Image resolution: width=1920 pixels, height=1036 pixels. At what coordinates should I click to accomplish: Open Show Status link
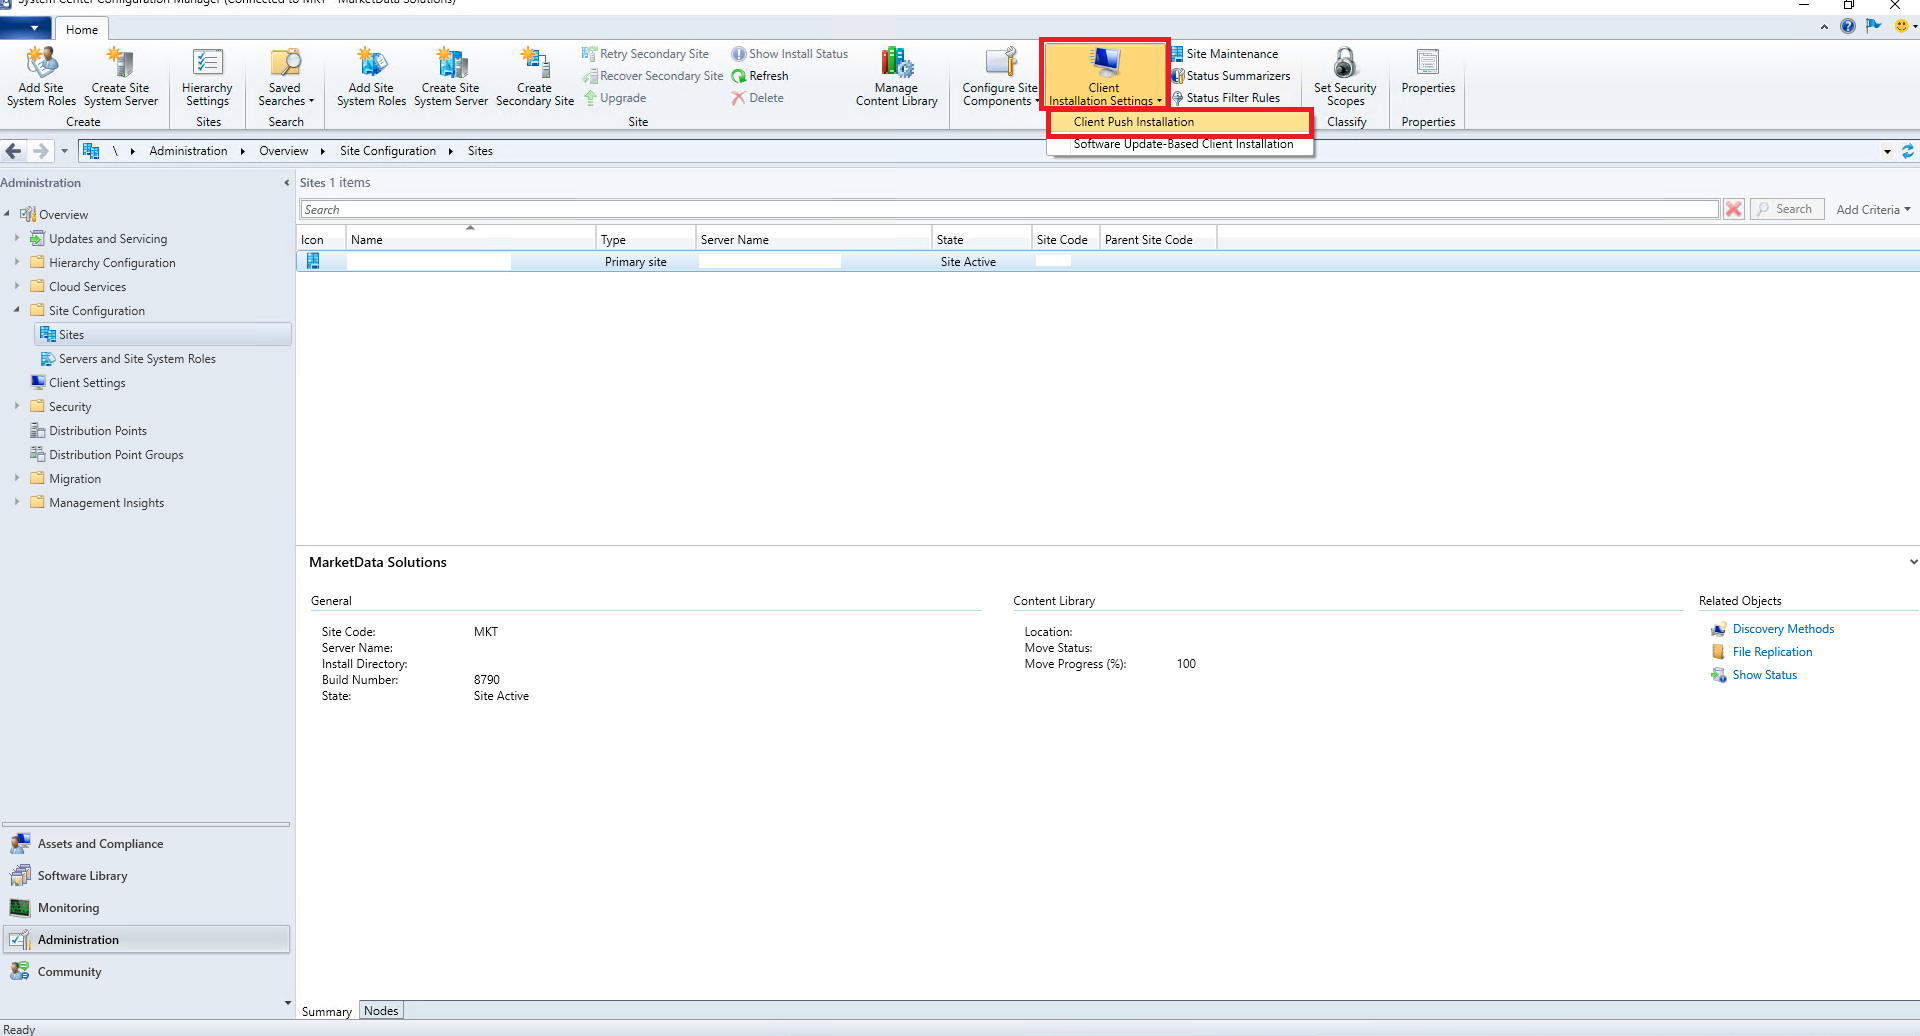[1764, 675]
